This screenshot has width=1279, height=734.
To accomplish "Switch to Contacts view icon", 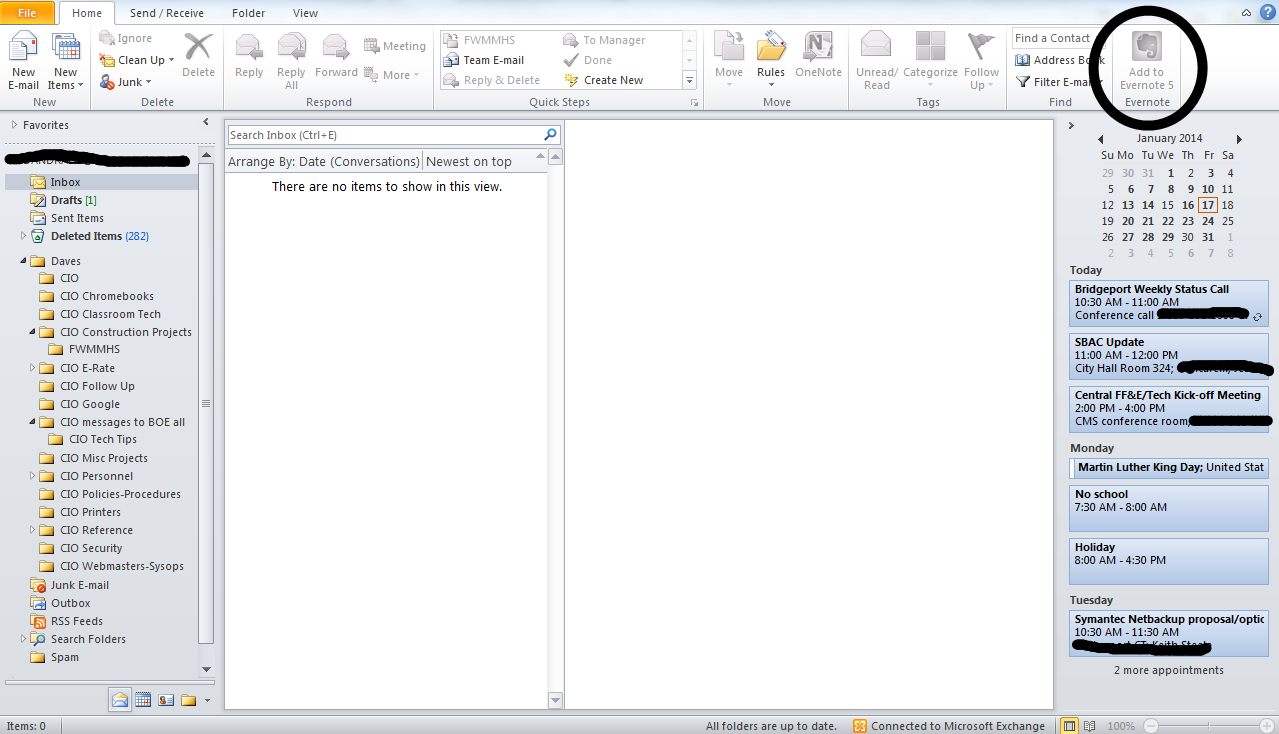I will point(166,700).
